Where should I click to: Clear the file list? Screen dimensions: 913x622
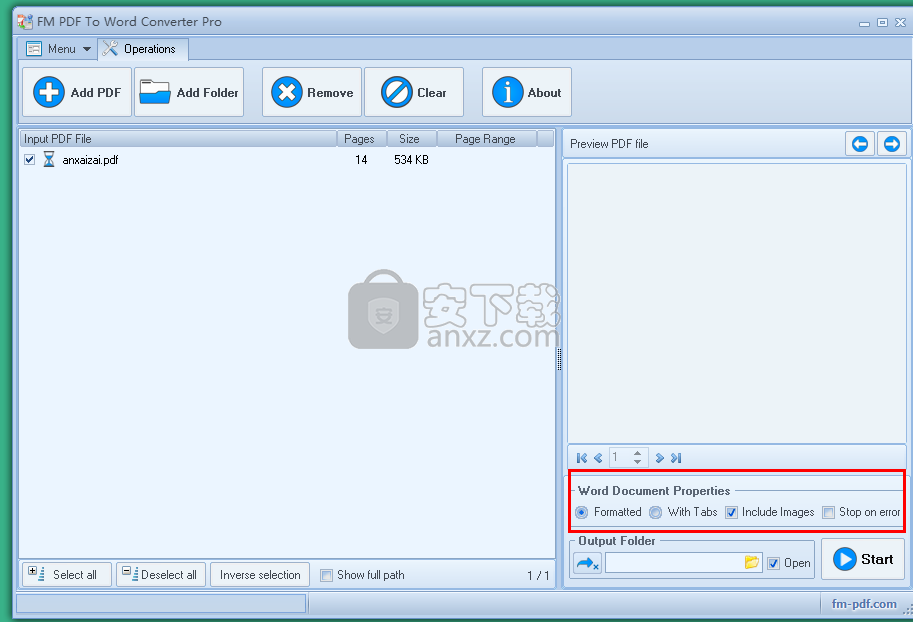point(414,92)
